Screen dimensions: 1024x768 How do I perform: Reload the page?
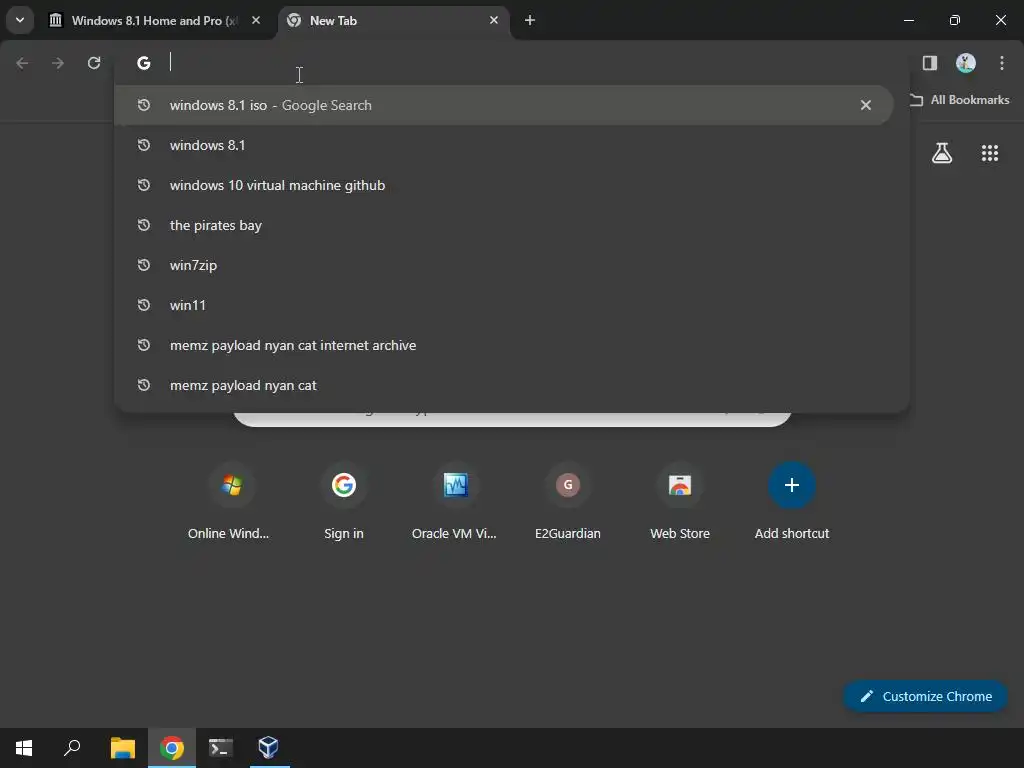click(x=94, y=63)
